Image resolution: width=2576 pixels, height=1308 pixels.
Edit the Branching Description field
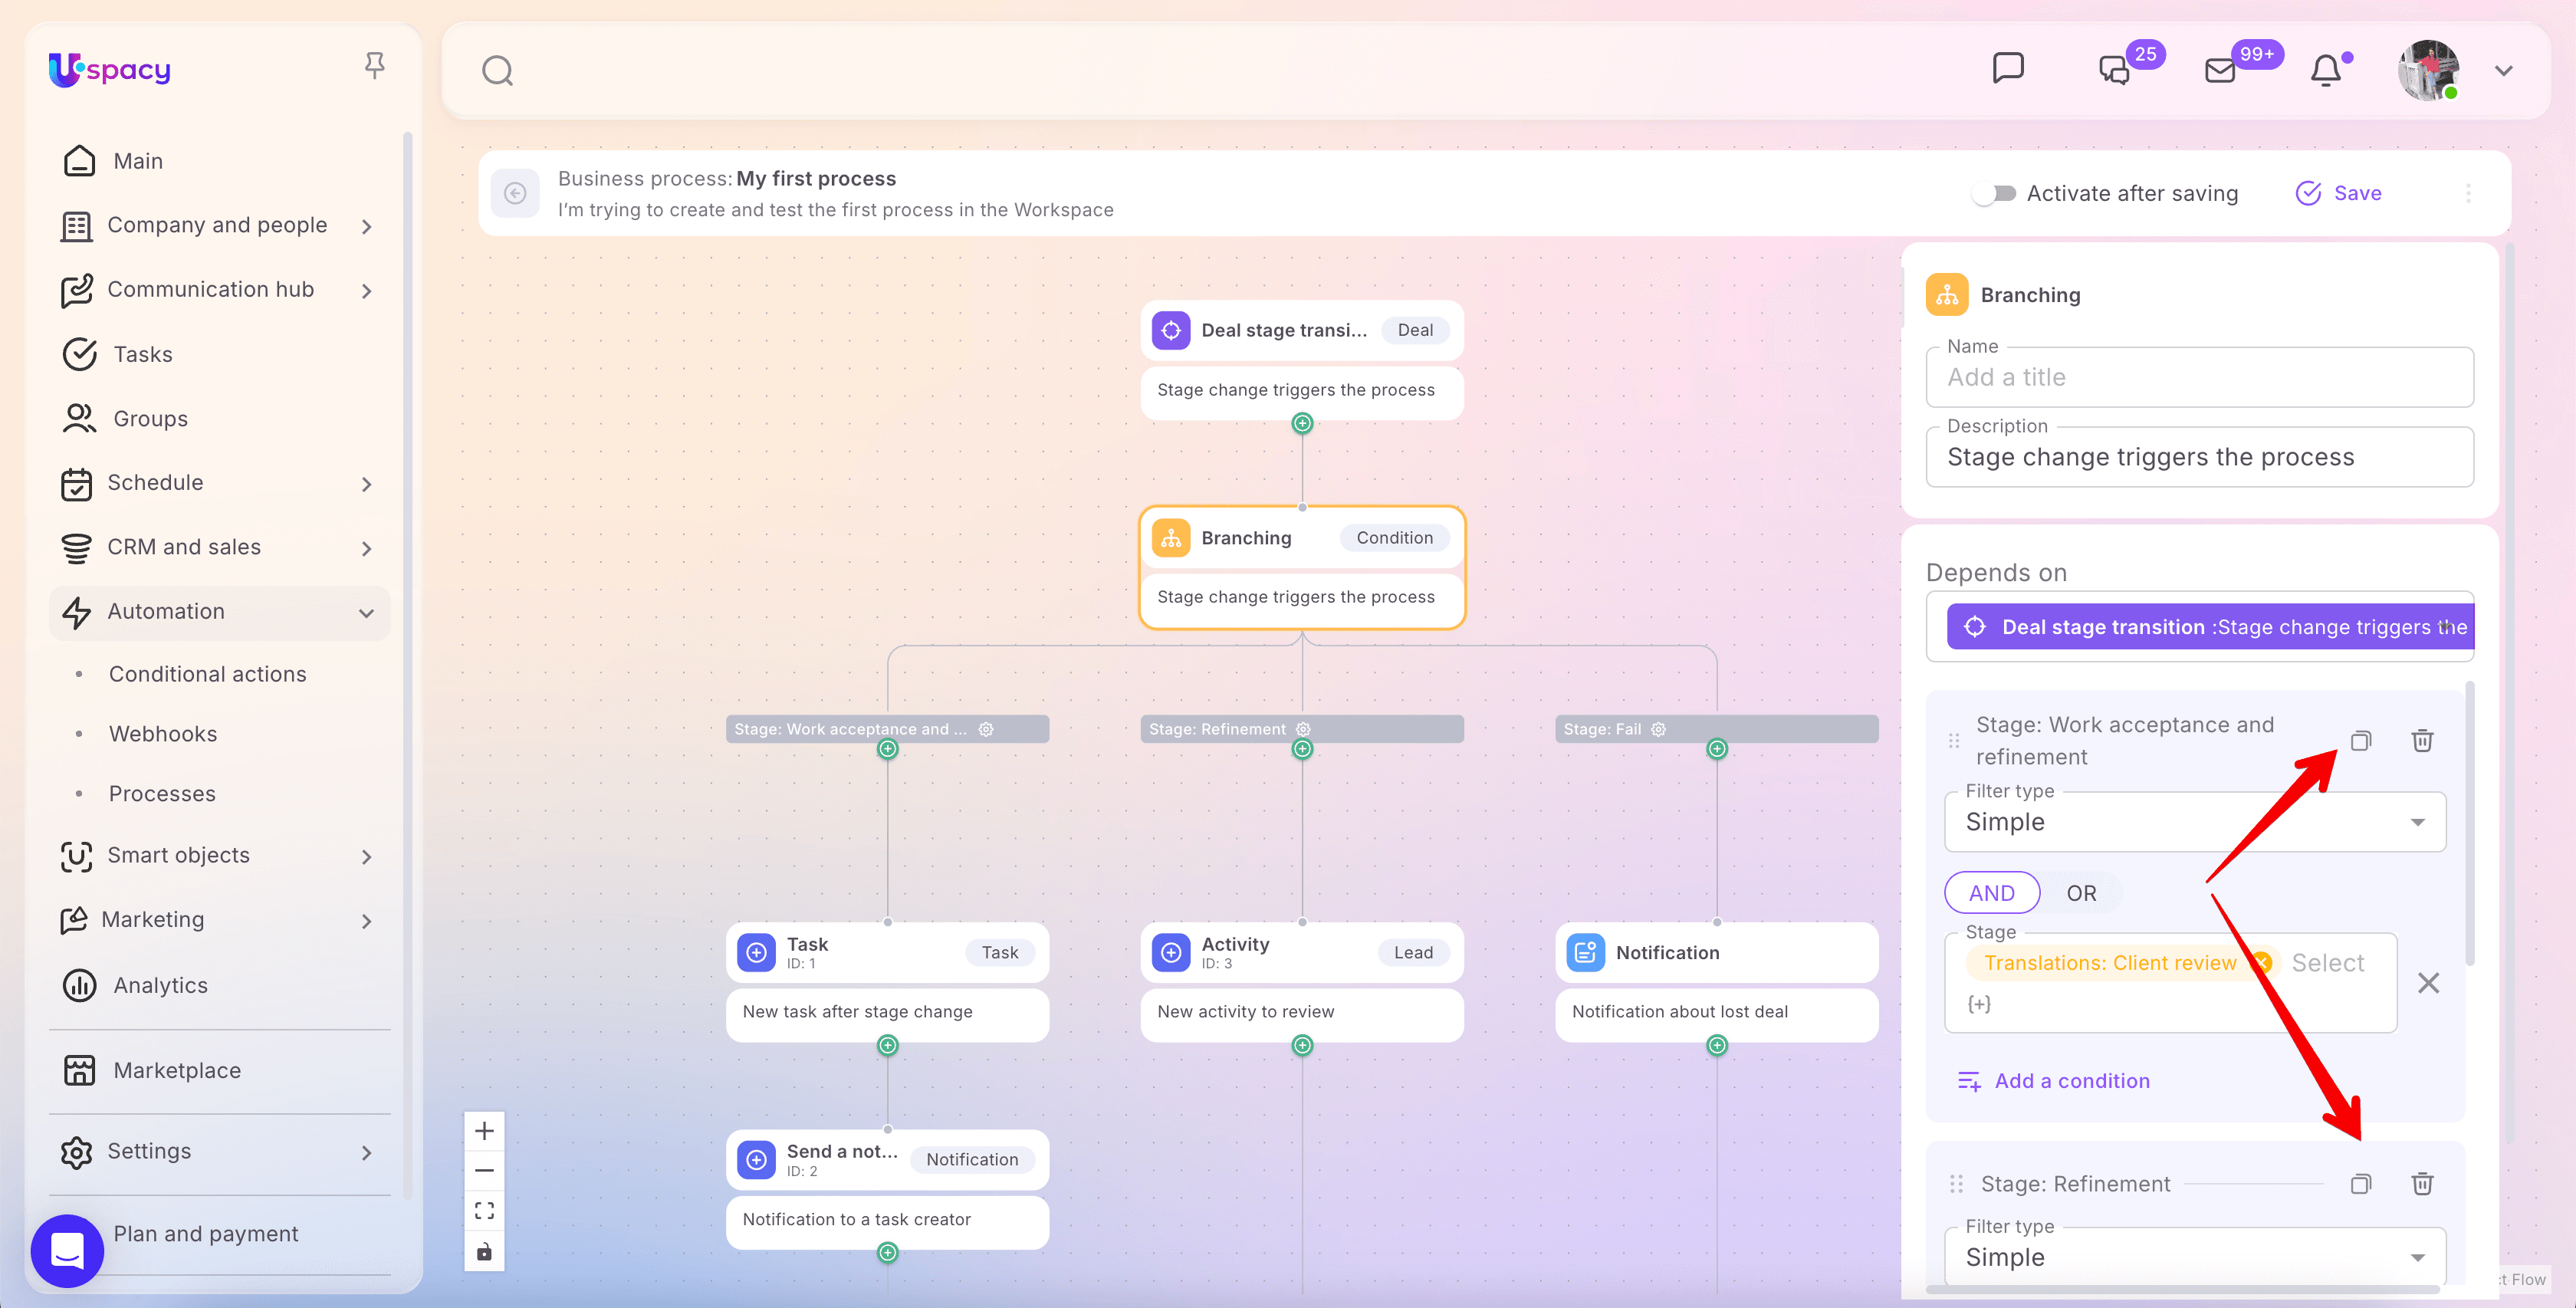2200,457
